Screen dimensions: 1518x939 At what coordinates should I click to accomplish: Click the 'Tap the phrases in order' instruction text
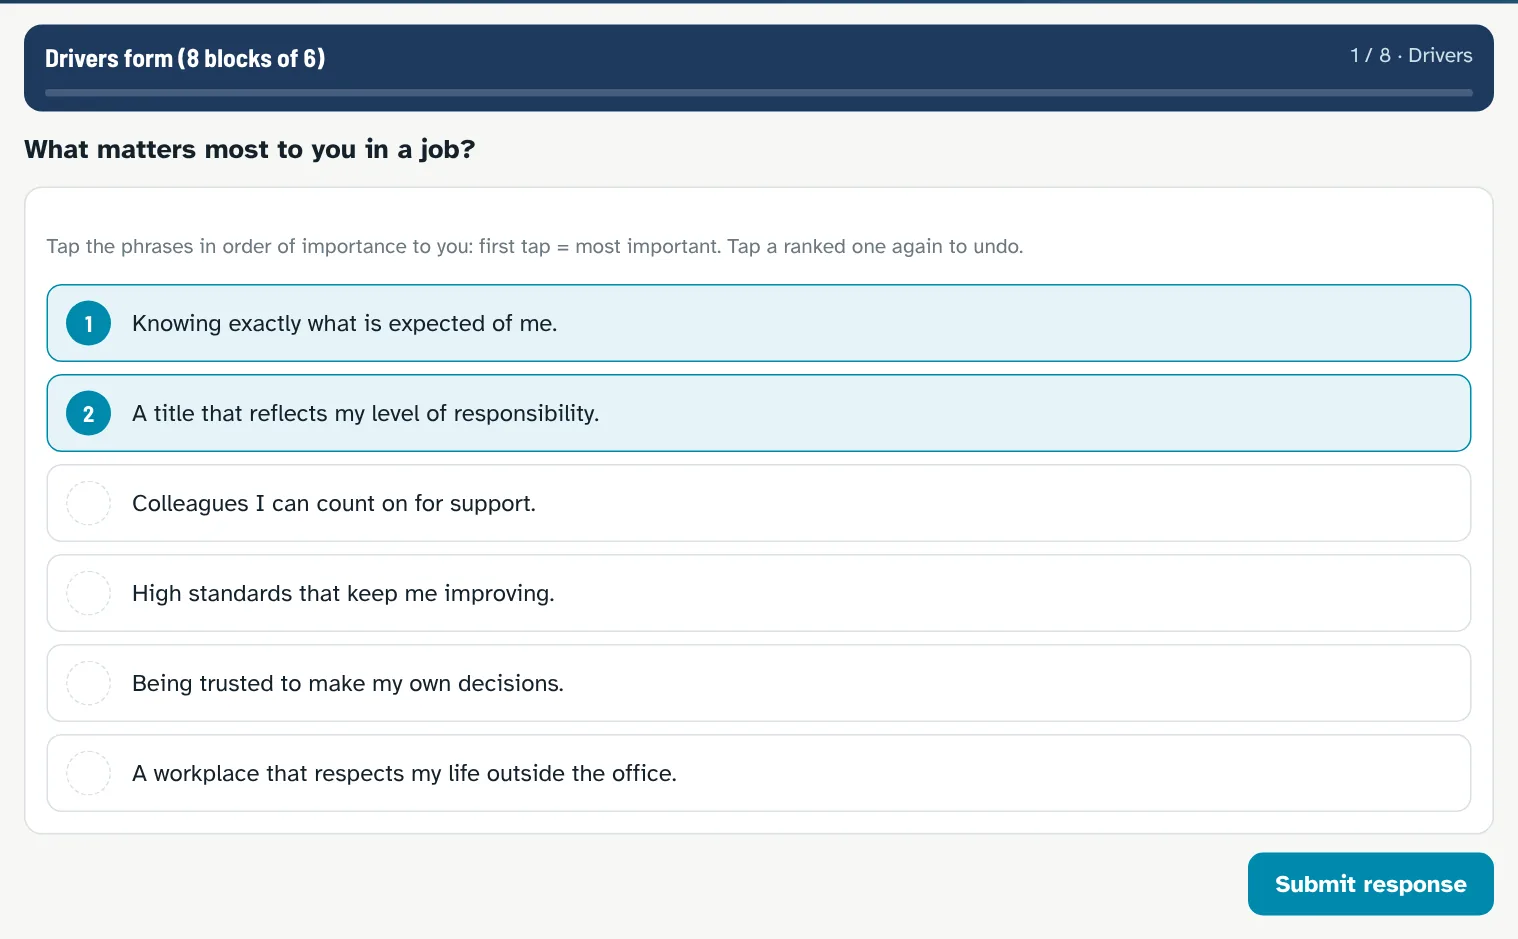(535, 247)
